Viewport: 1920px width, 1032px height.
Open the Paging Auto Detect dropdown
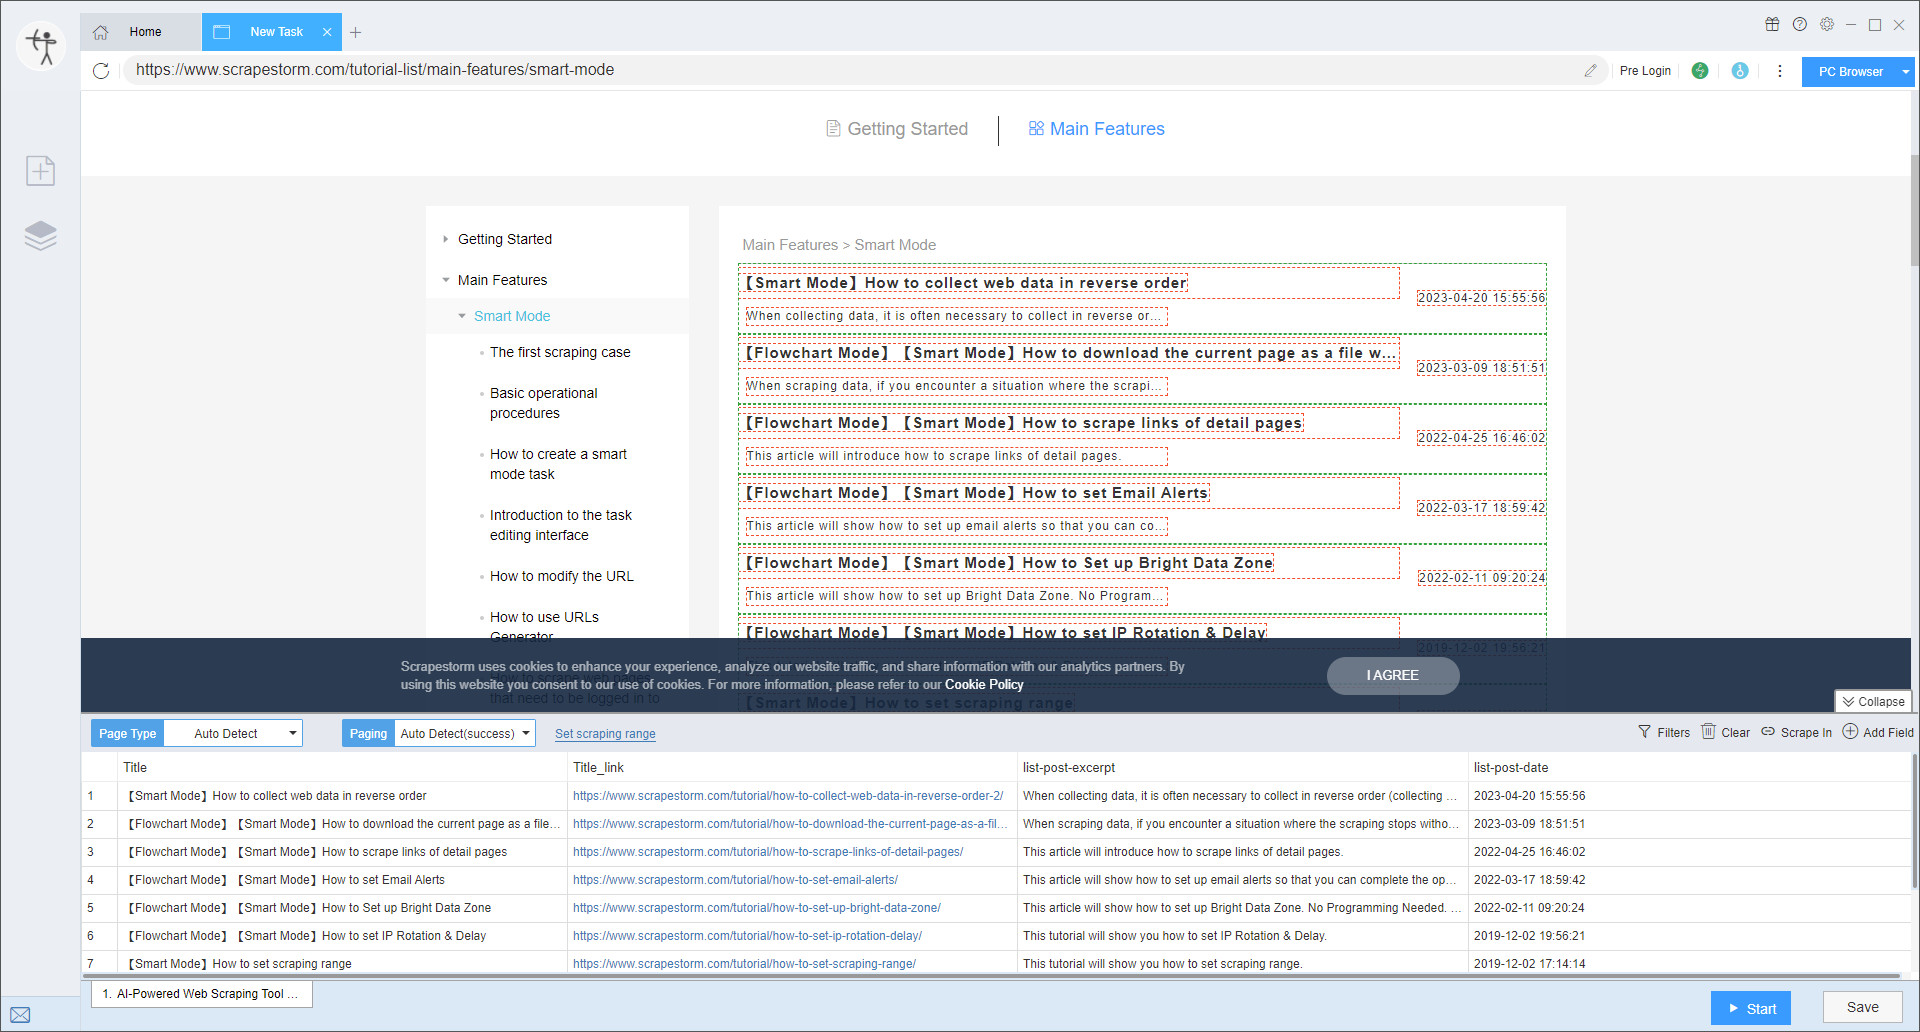click(464, 733)
